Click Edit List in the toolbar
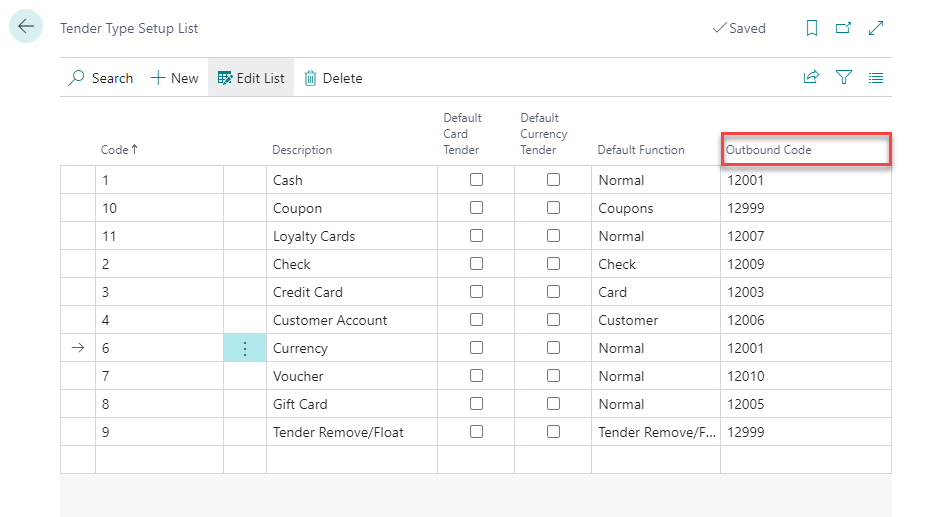Image resolution: width=932 pixels, height=517 pixels. [x=251, y=78]
